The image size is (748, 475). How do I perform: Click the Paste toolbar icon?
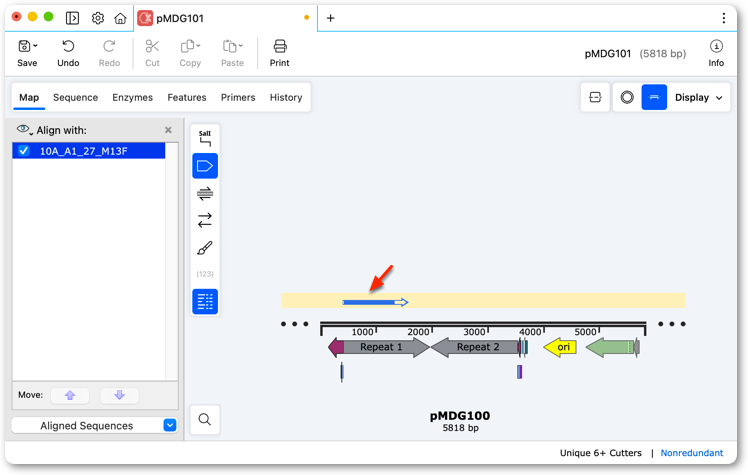pyautogui.click(x=229, y=46)
